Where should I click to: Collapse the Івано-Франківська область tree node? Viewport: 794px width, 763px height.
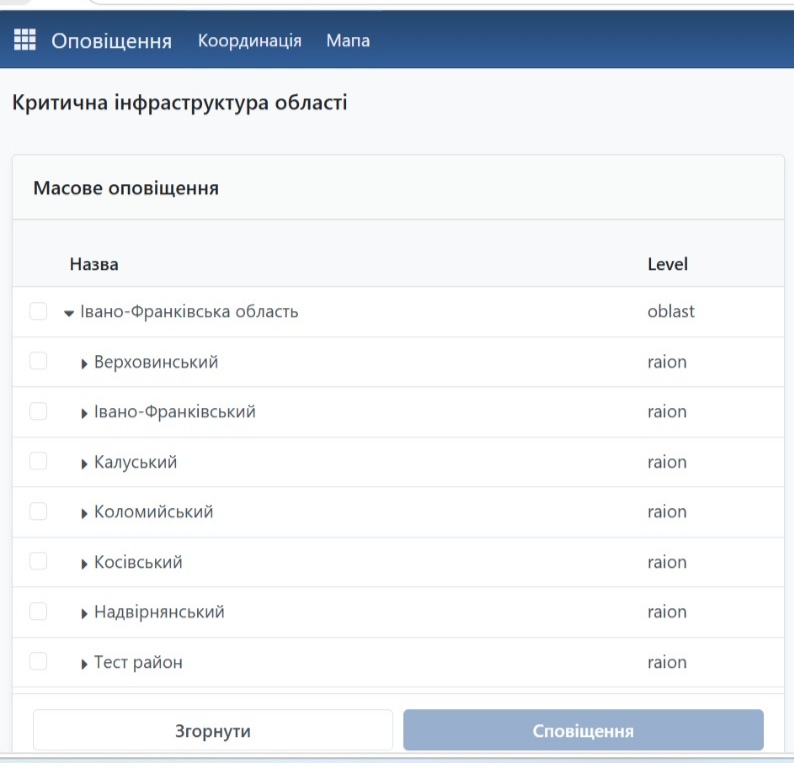(x=69, y=313)
